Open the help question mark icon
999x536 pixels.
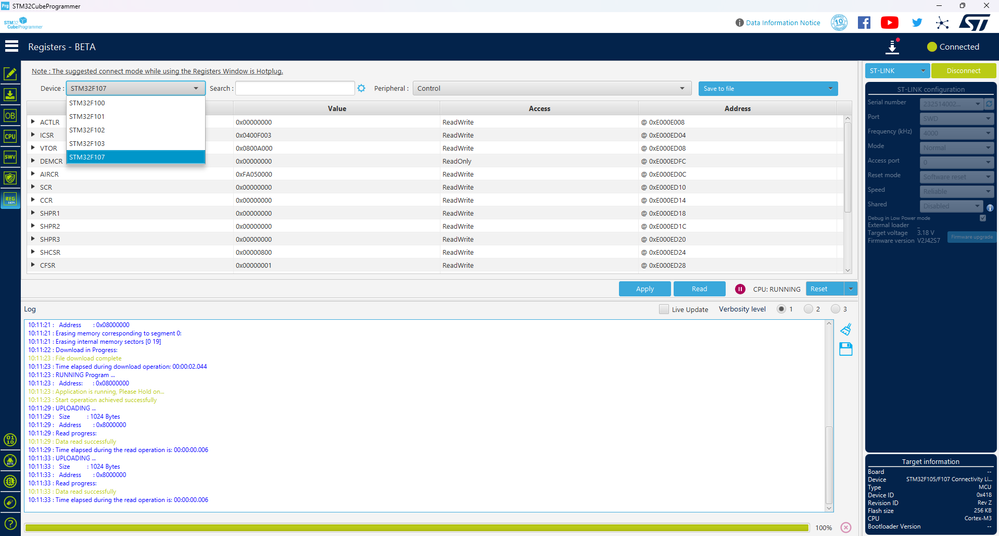pyautogui.click(x=10, y=524)
